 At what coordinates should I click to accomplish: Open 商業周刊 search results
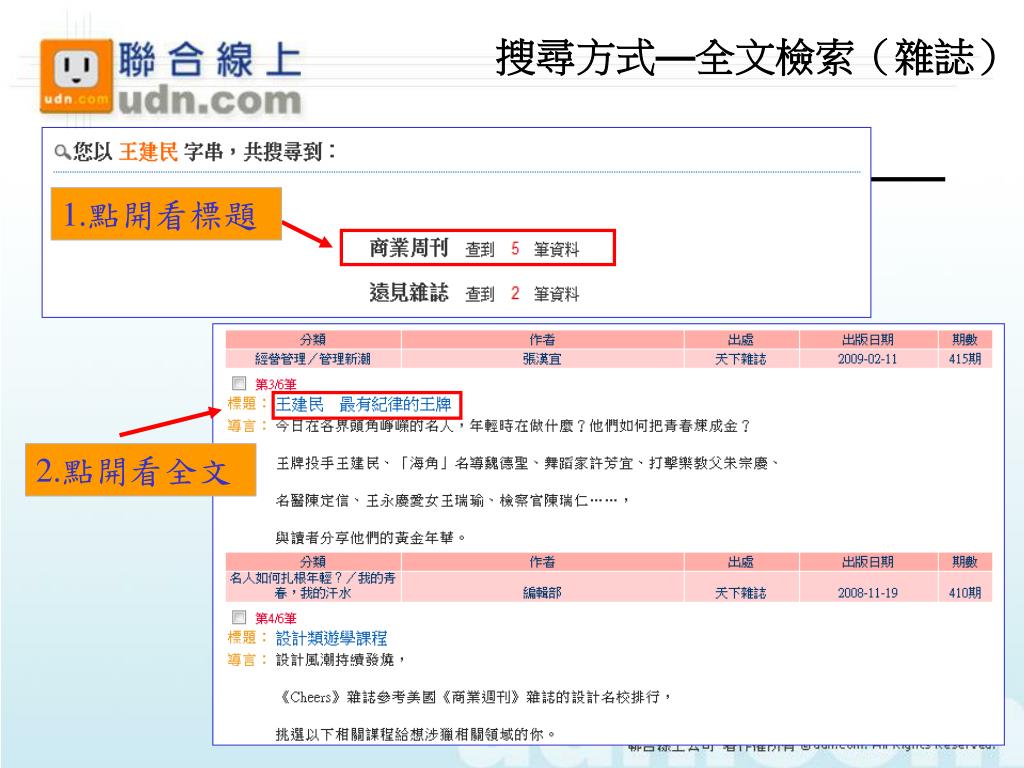(409, 248)
